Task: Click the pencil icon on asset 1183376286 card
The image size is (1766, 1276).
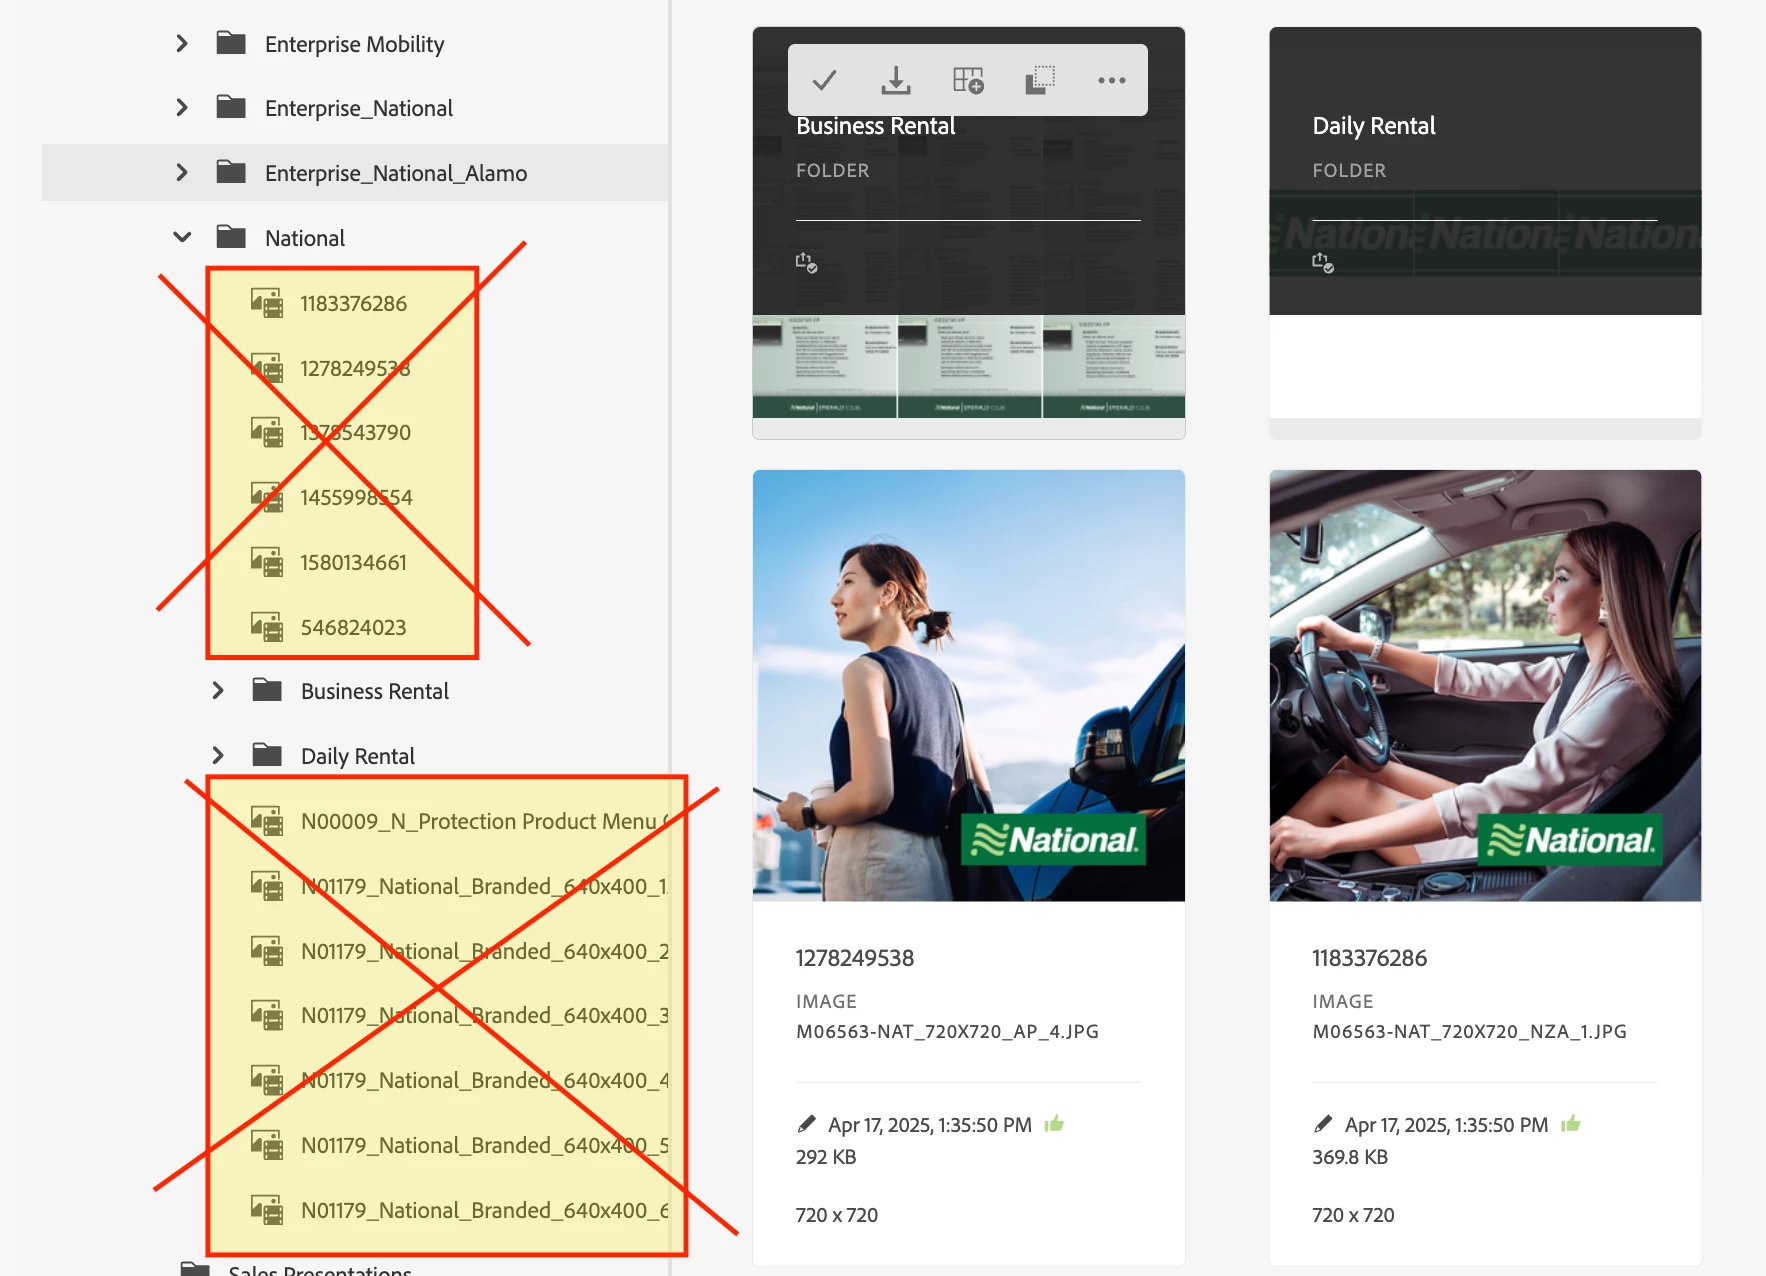Action: tap(1323, 1124)
